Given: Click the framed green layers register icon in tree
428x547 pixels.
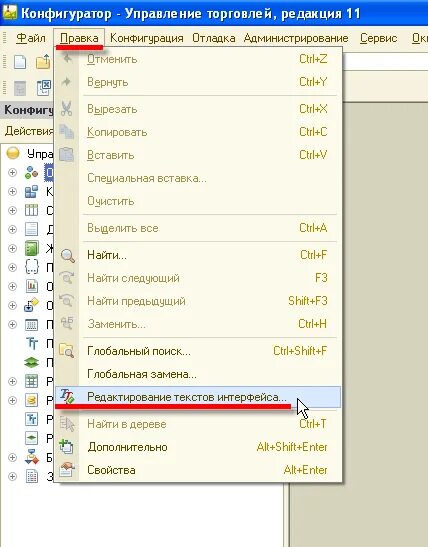Looking at the screenshot, I should [x=31, y=438].
